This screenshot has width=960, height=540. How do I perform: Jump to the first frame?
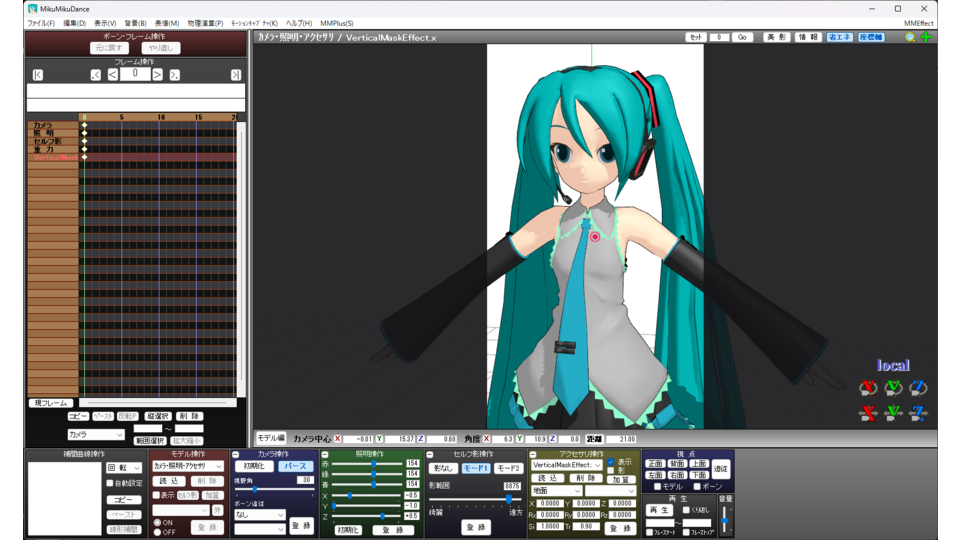click(38, 75)
